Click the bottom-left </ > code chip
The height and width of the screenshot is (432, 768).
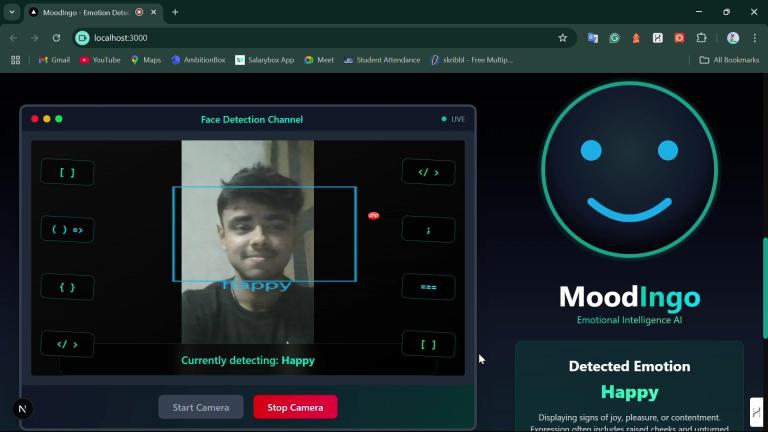[67, 344]
